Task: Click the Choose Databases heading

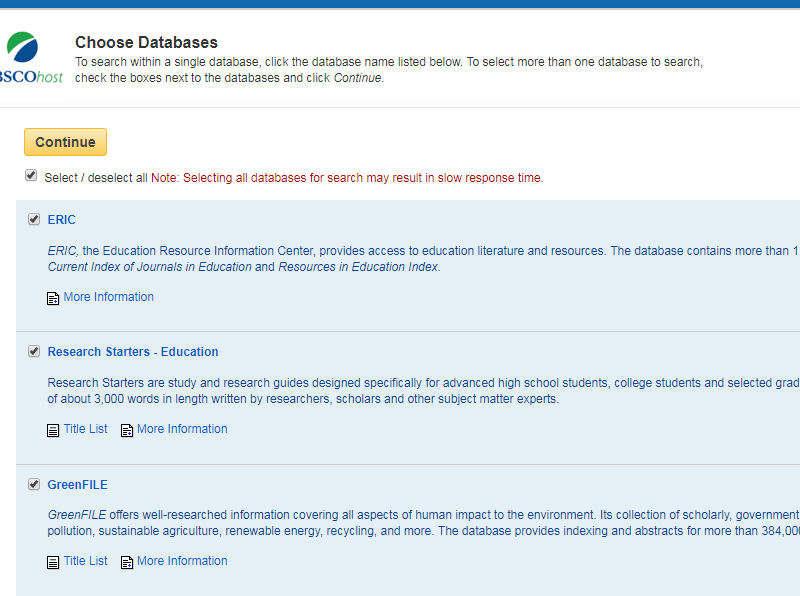Action: [x=146, y=42]
